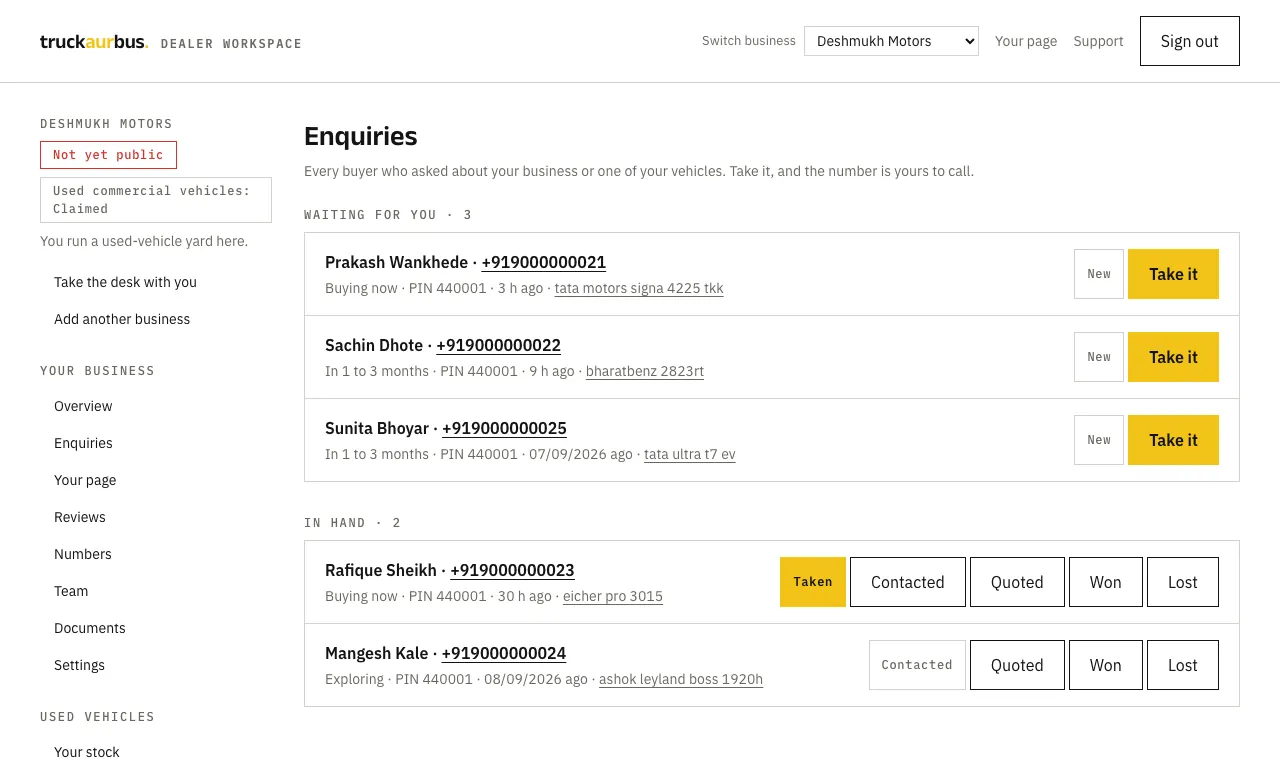Open phone link +919000000024 for Mangesh Kale

(x=503, y=653)
